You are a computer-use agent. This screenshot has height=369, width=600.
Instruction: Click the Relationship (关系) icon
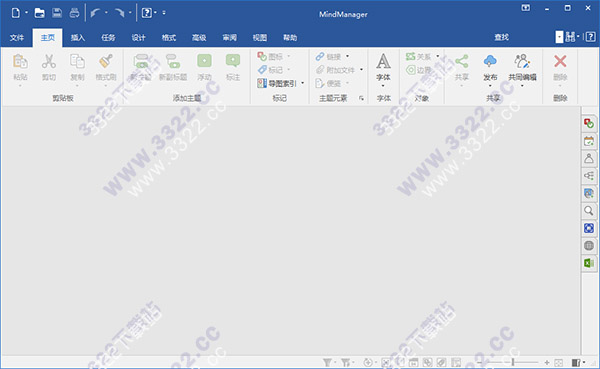click(x=411, y=57)
